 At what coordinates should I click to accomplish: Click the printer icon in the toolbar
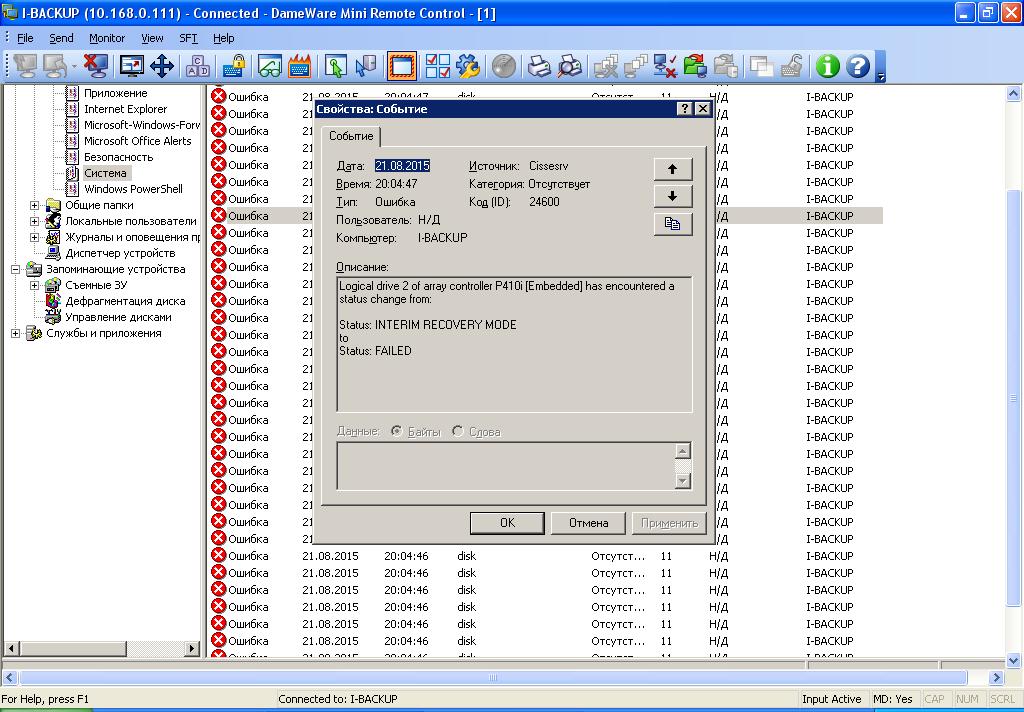coord(539,66)
